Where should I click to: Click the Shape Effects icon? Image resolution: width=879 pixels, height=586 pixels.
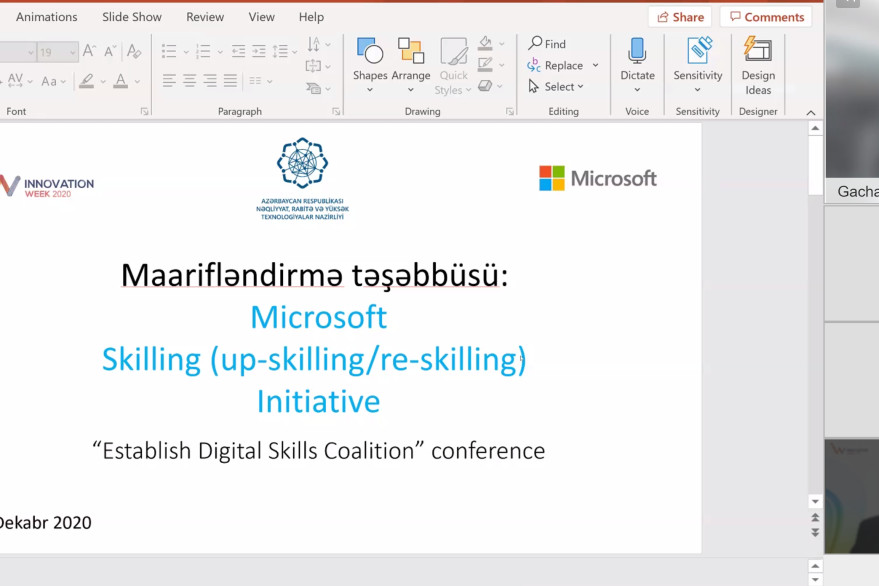(x=485, y=86)
